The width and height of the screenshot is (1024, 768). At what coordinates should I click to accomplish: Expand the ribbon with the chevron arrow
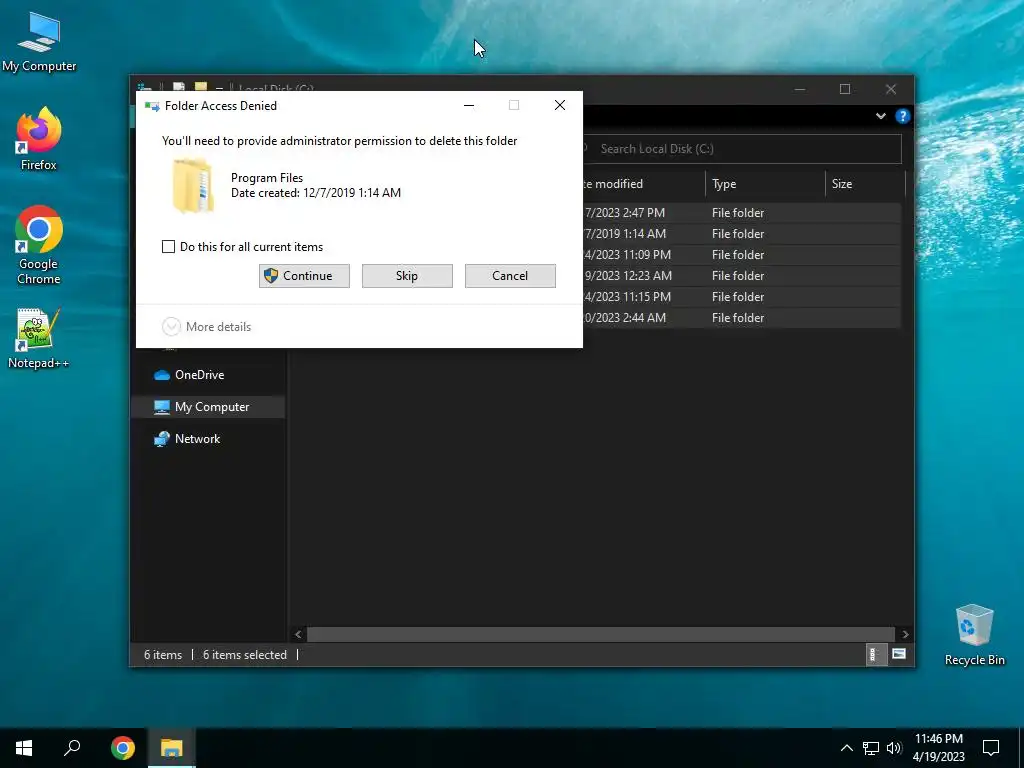click(881, 116)
